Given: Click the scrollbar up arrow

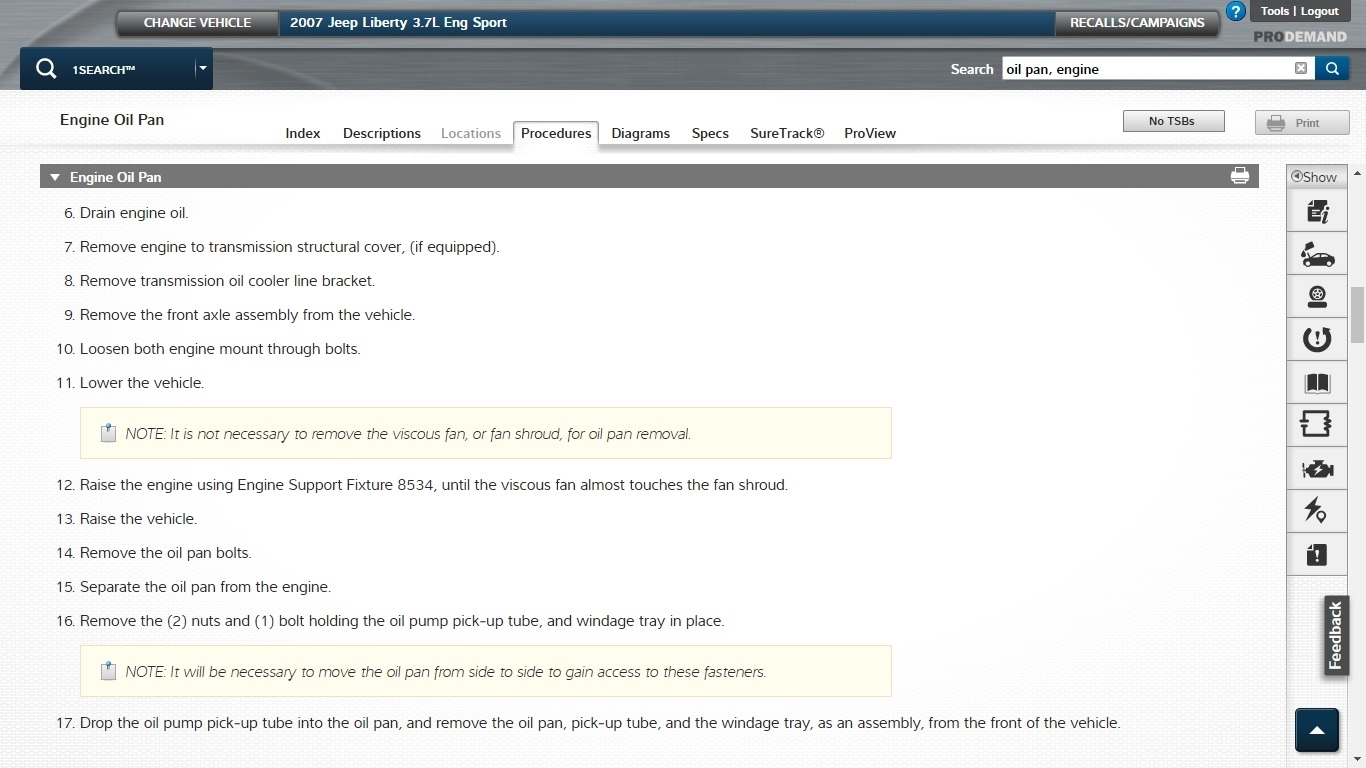Looking at the screenshot, I should (1357, 173).
